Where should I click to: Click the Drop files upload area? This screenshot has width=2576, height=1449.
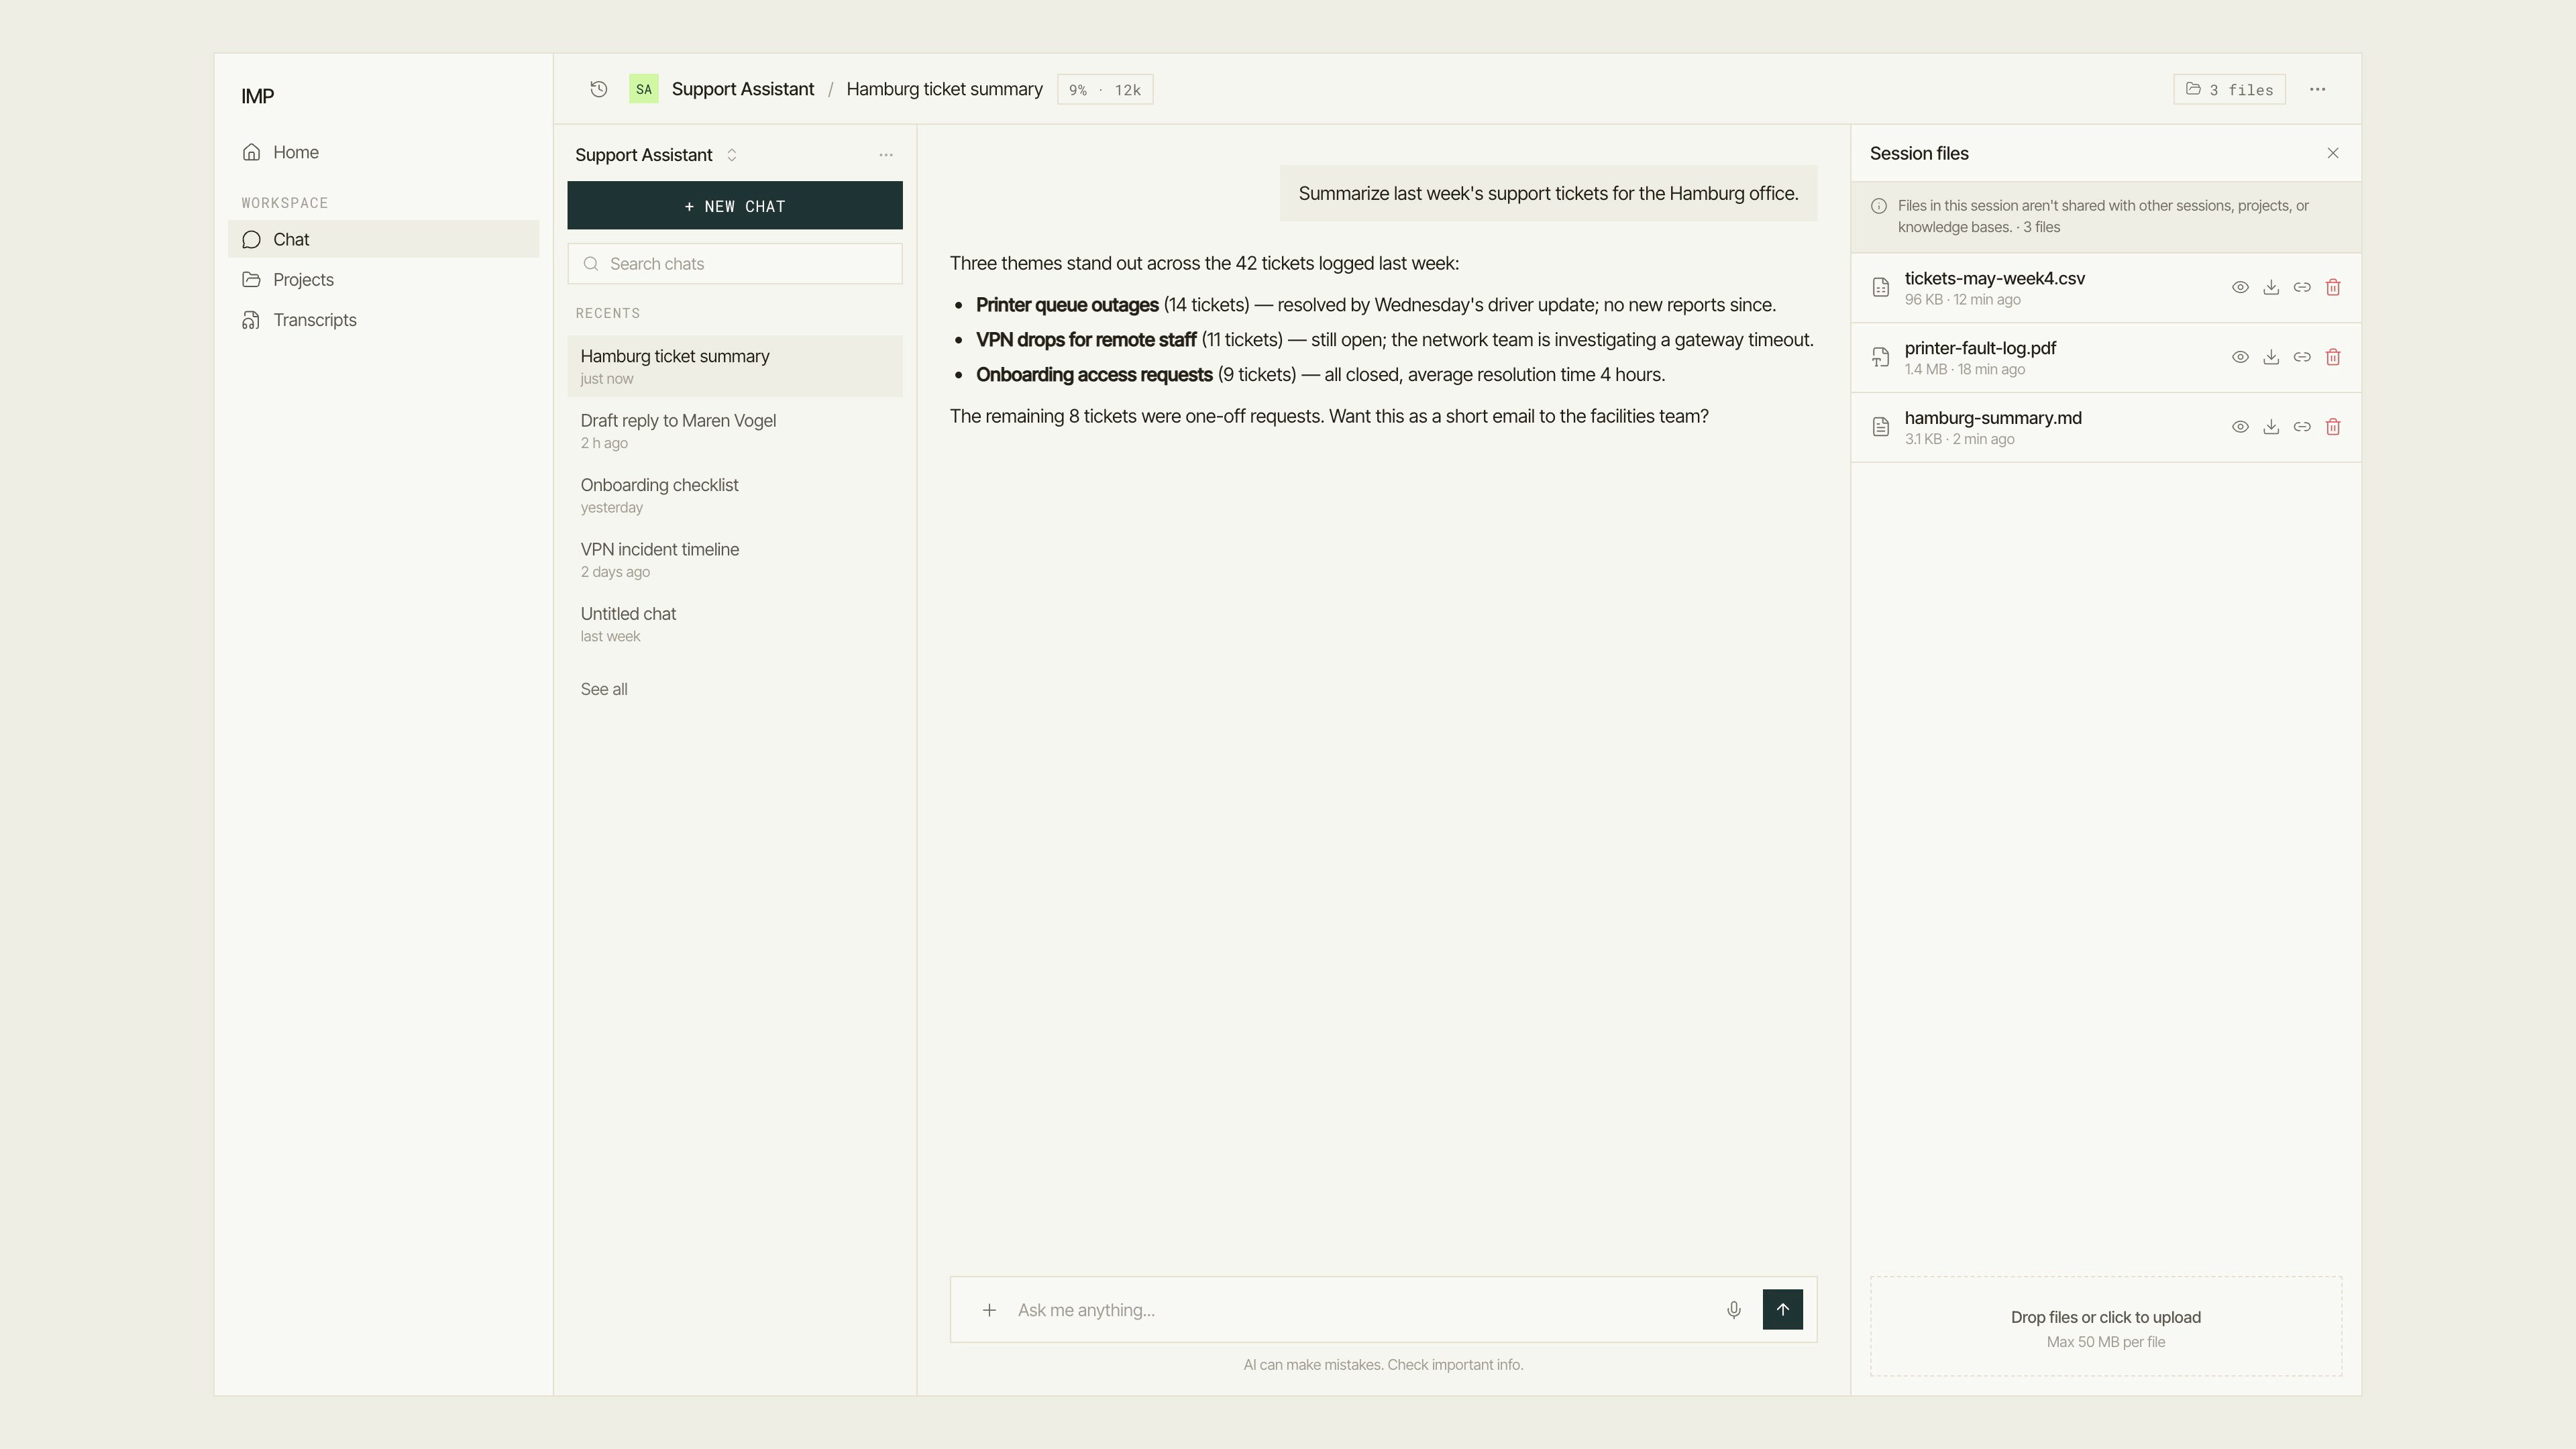point(2105,1326)
